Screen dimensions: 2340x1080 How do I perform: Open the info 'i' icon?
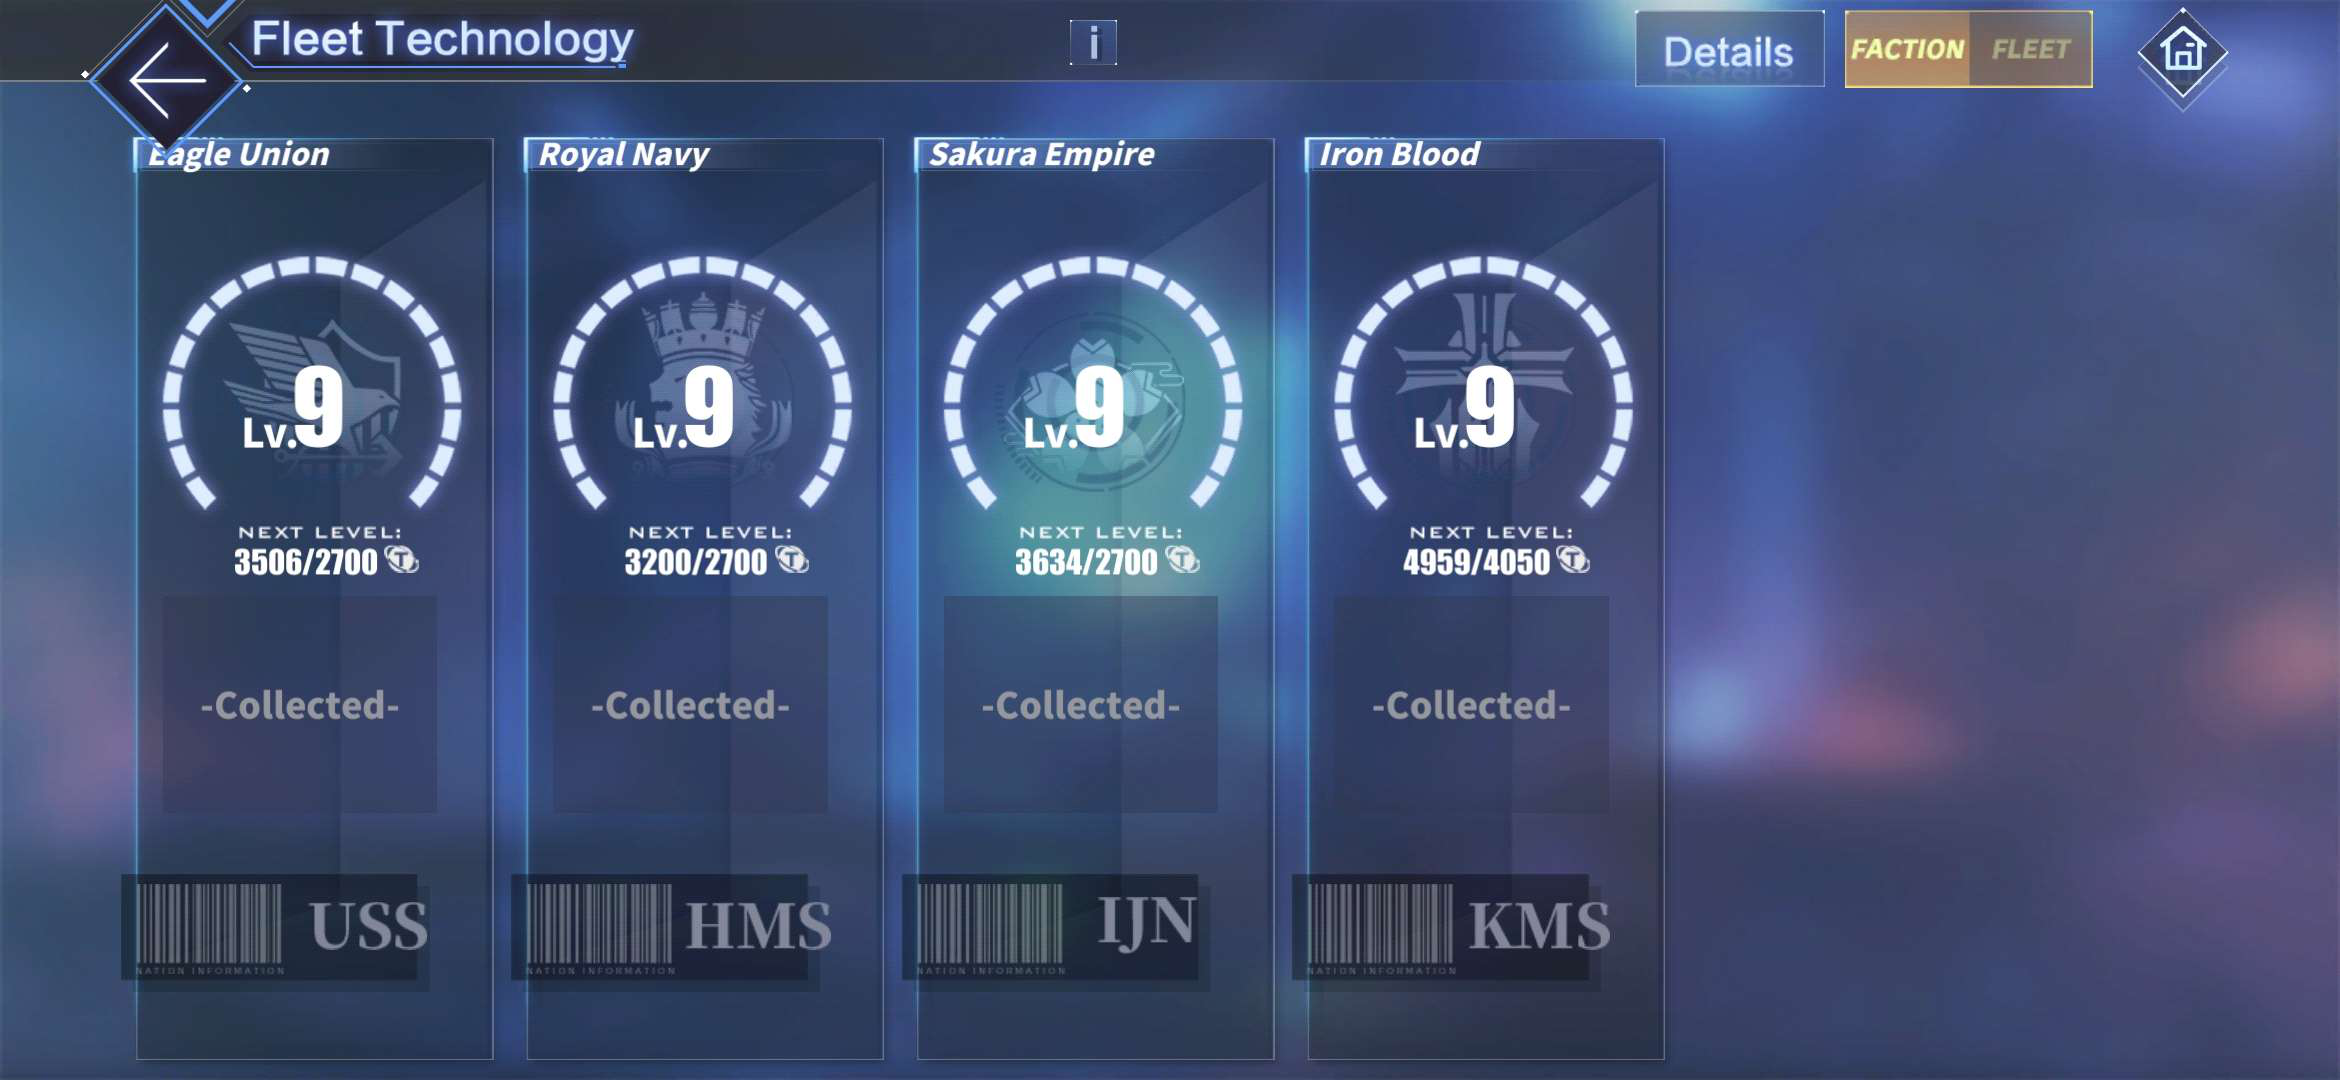pos(1093,43)
